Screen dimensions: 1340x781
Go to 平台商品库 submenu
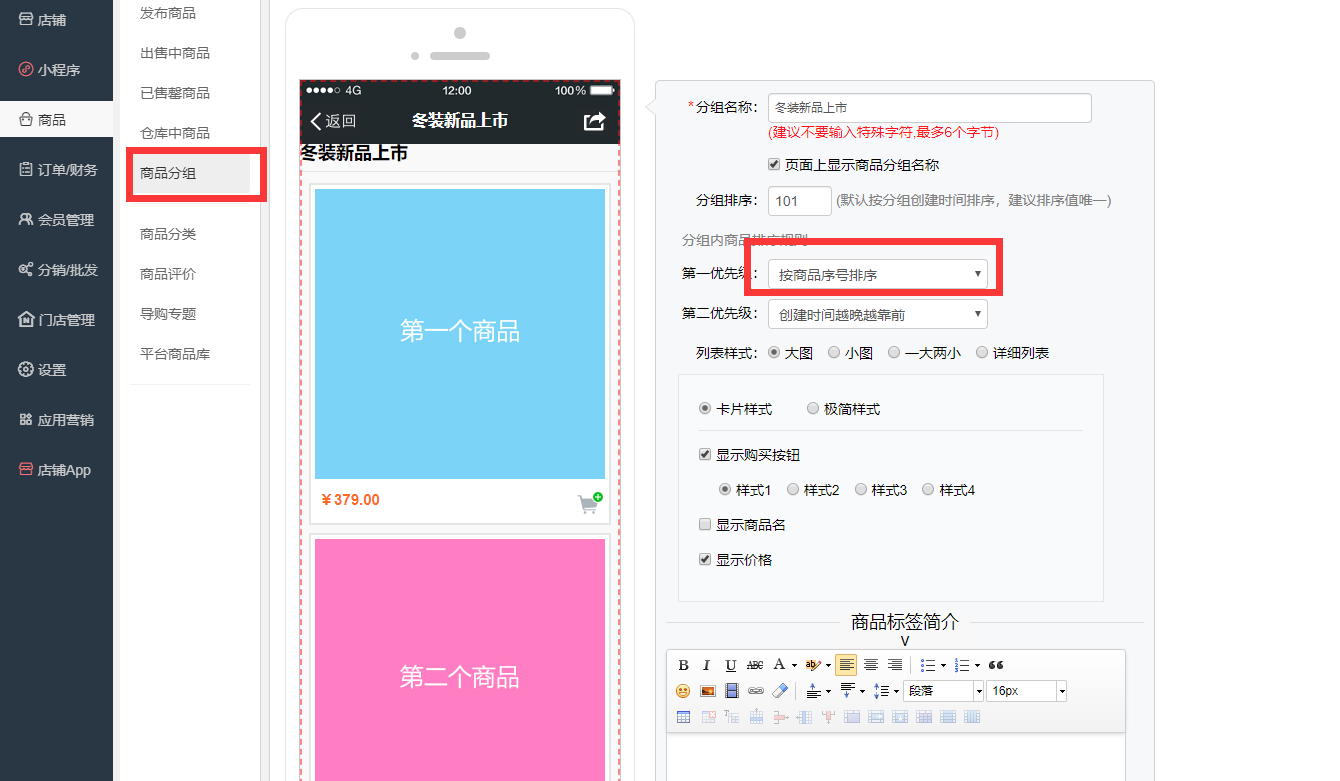tap(175, 354)
